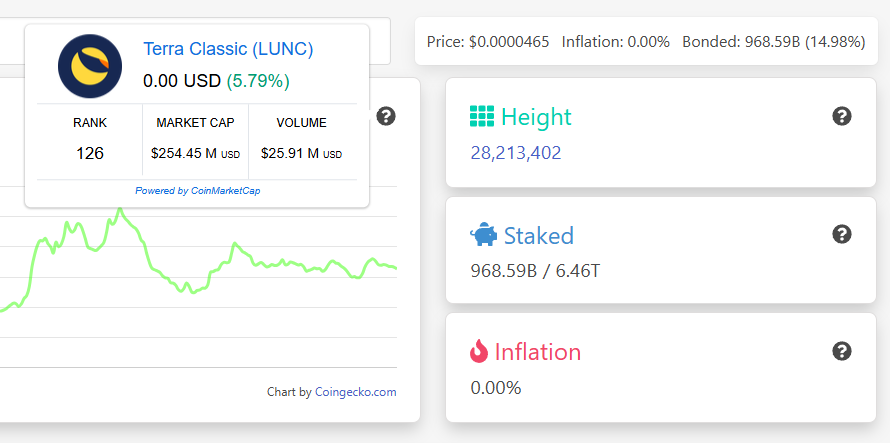Viewport: 890px width, 443px height.
Task: Open the Terra Classic (LUNC) link
Action: (228, 49)
